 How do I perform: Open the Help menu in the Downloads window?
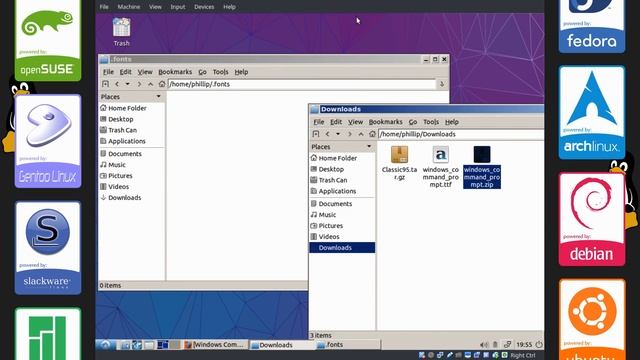[x=452, y=122]
